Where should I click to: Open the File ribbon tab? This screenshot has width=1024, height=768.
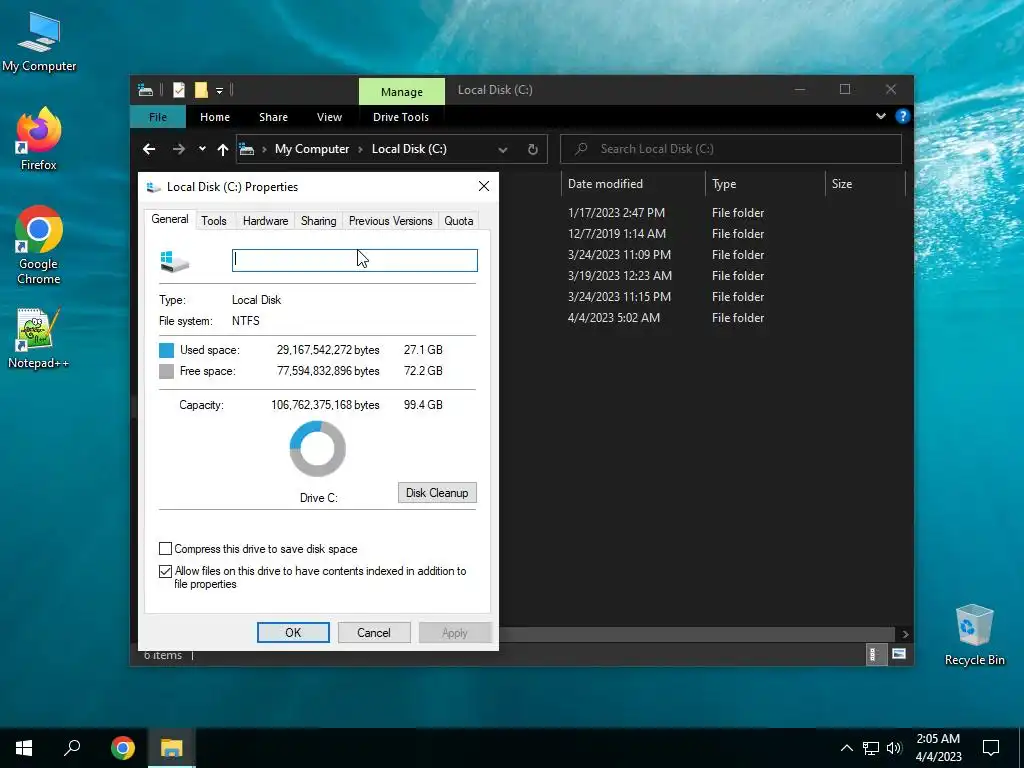(158, 117)
